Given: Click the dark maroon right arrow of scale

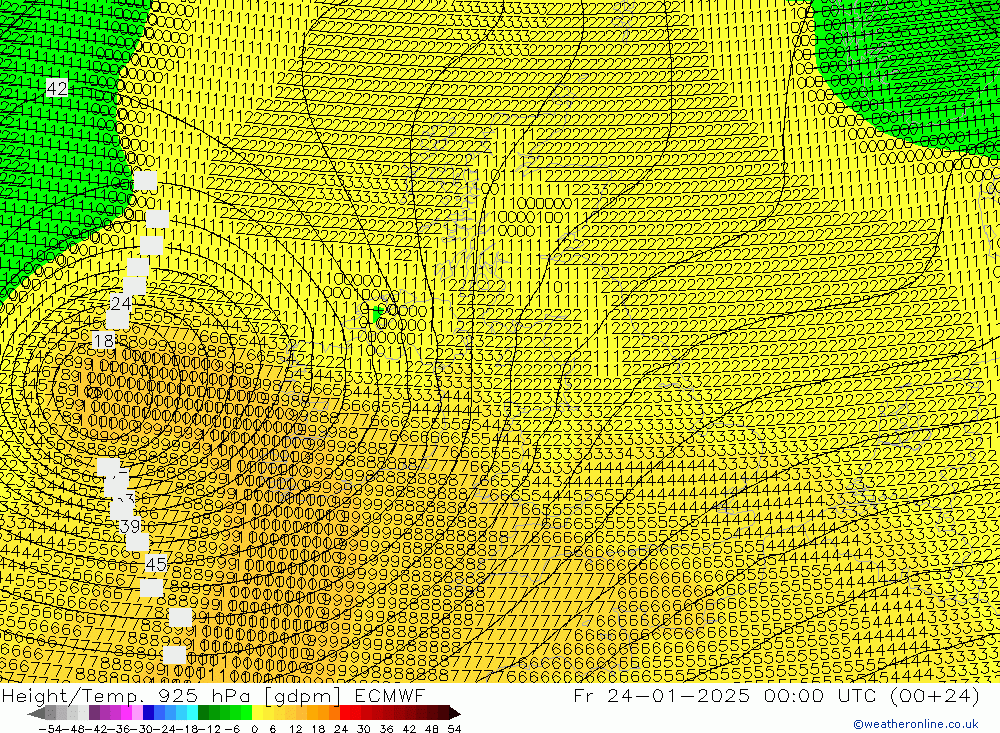Looking at the screenshot, I should click(455, 713).
